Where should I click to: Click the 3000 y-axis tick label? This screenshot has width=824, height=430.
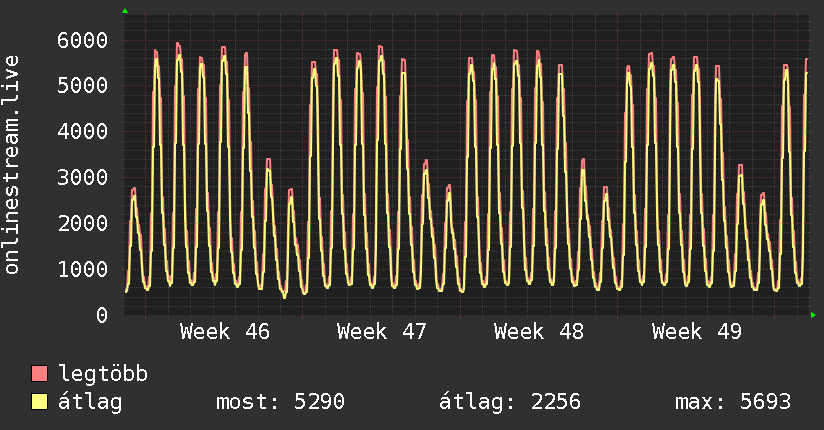click(83, 177)
